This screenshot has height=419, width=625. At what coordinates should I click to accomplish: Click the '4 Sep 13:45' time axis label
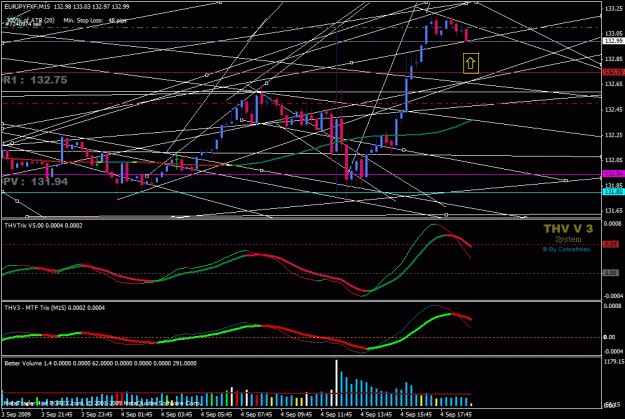coord(375,414)
